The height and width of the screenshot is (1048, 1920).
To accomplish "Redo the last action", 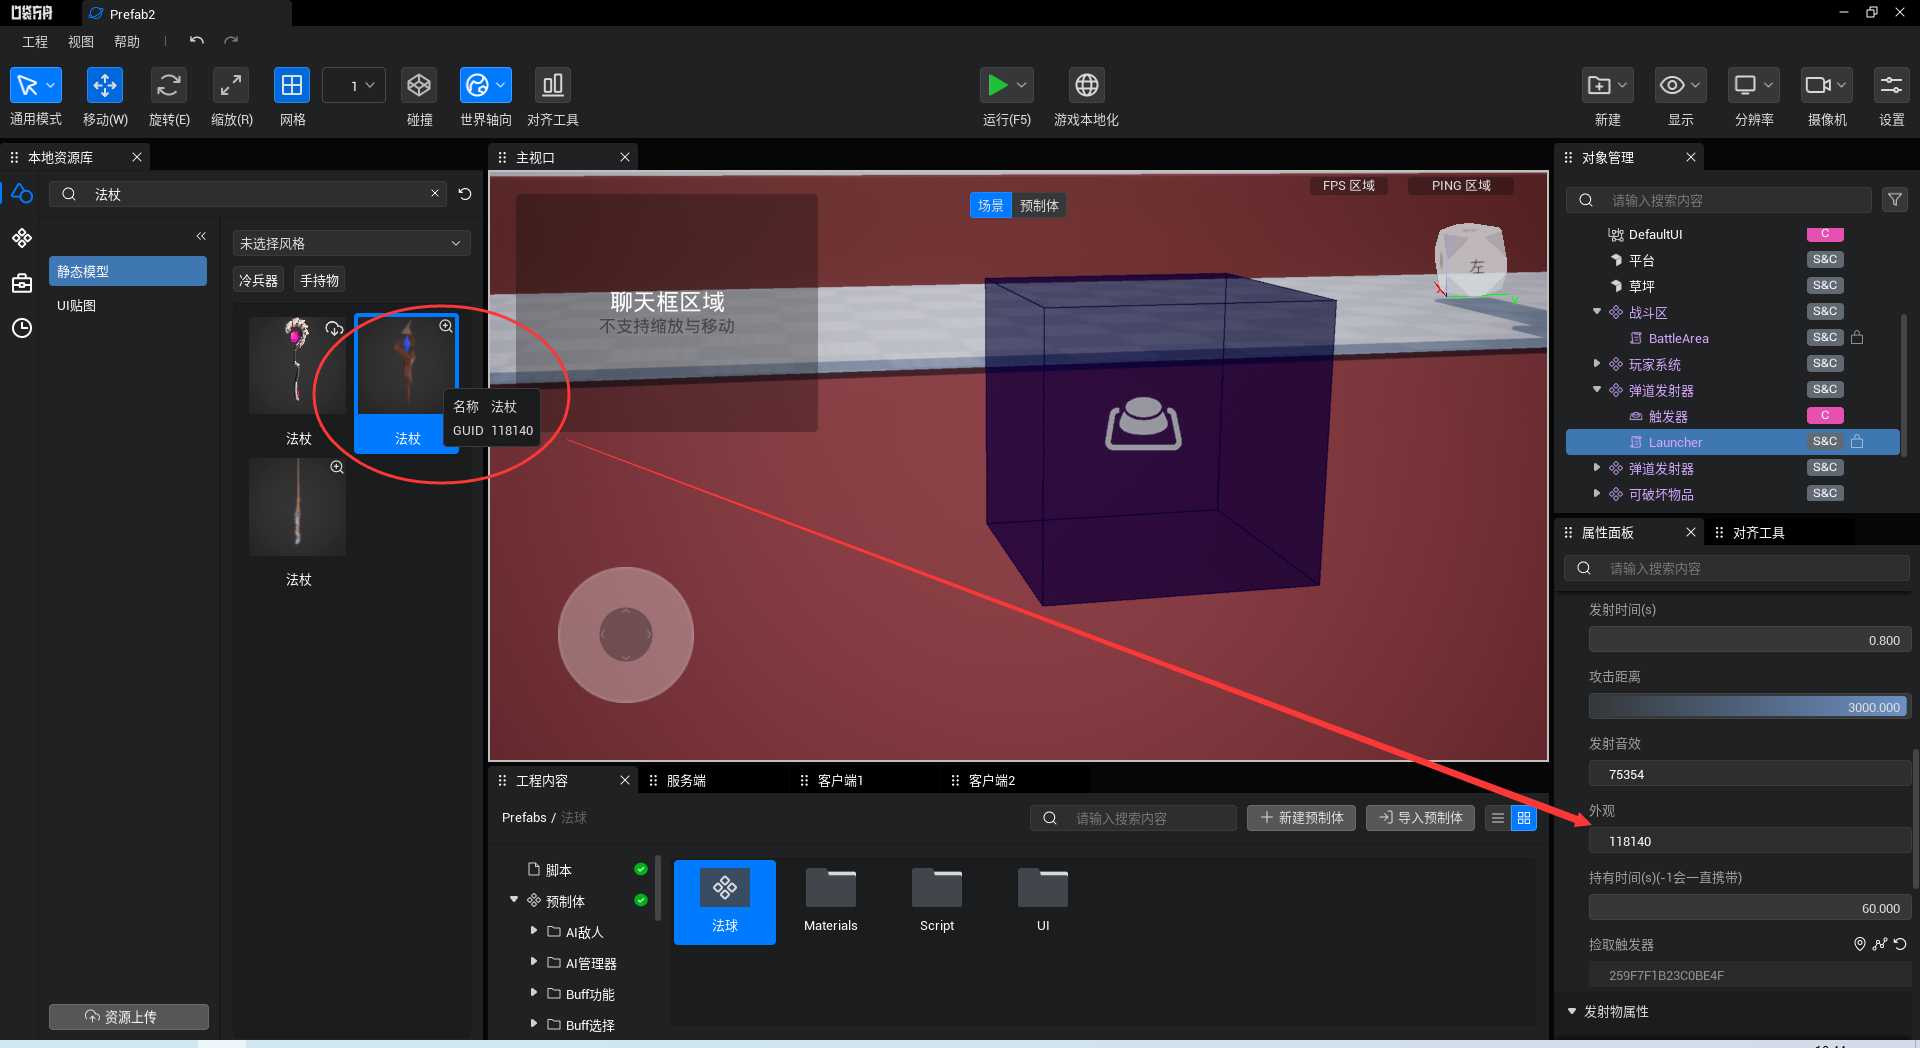I will (x=231, y=41).
